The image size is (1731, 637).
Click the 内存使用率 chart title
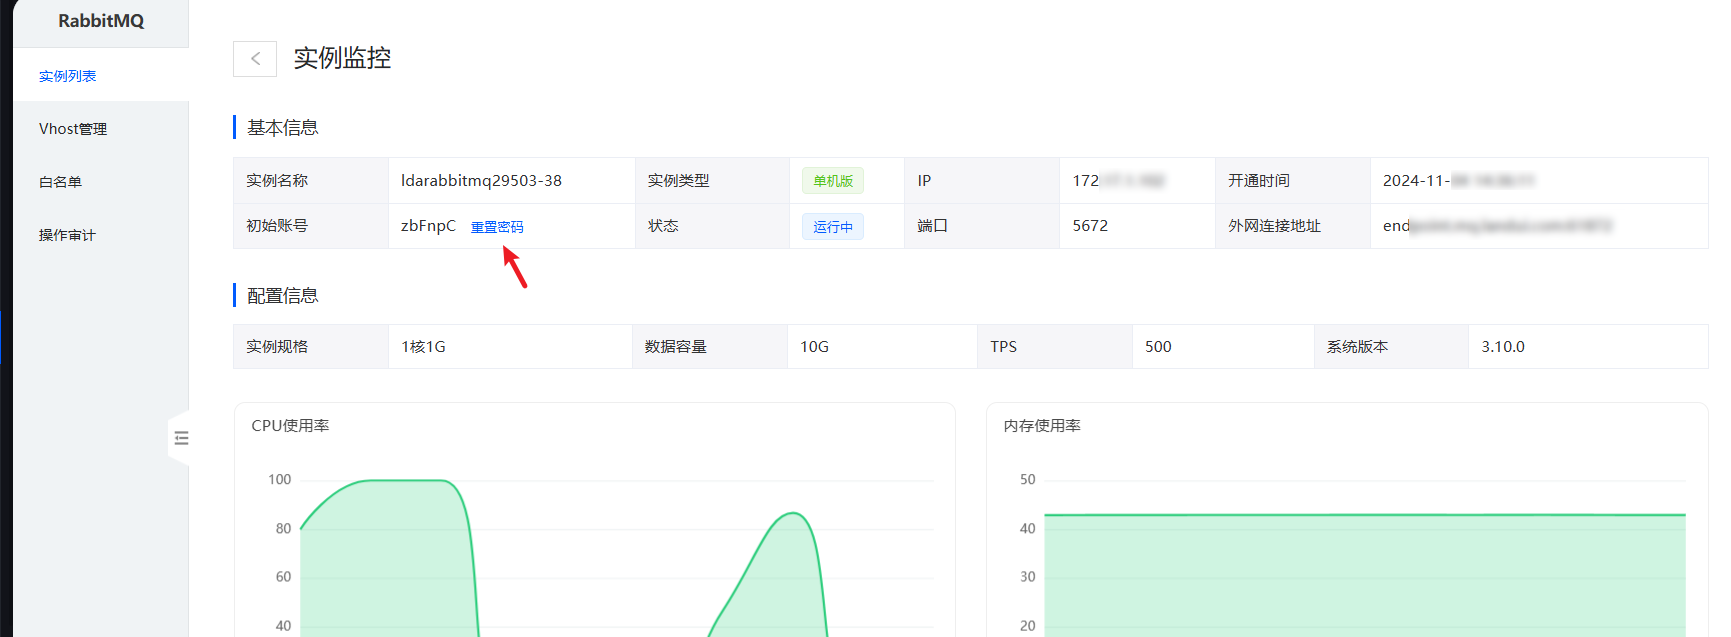pos(1042,426)
